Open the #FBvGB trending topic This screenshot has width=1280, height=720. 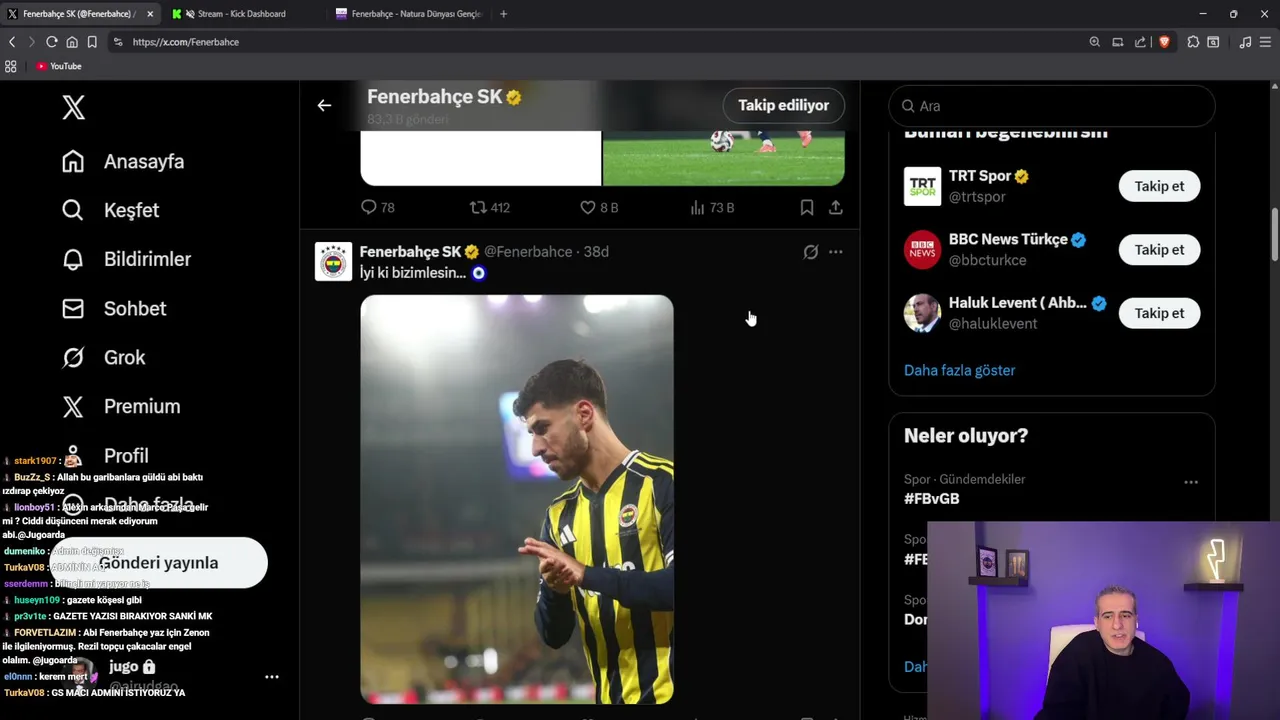point(932,498)
